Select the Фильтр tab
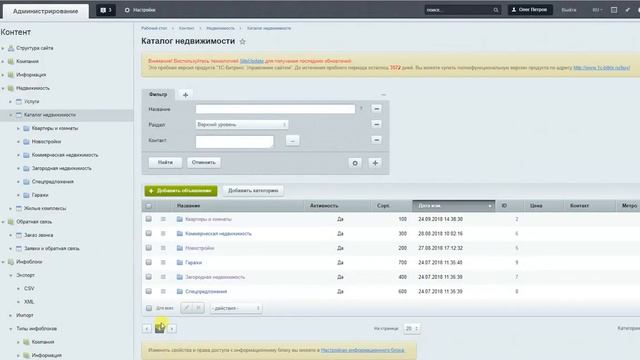The image size is (640, 360). pyautogui.click(x=158, y=94)
